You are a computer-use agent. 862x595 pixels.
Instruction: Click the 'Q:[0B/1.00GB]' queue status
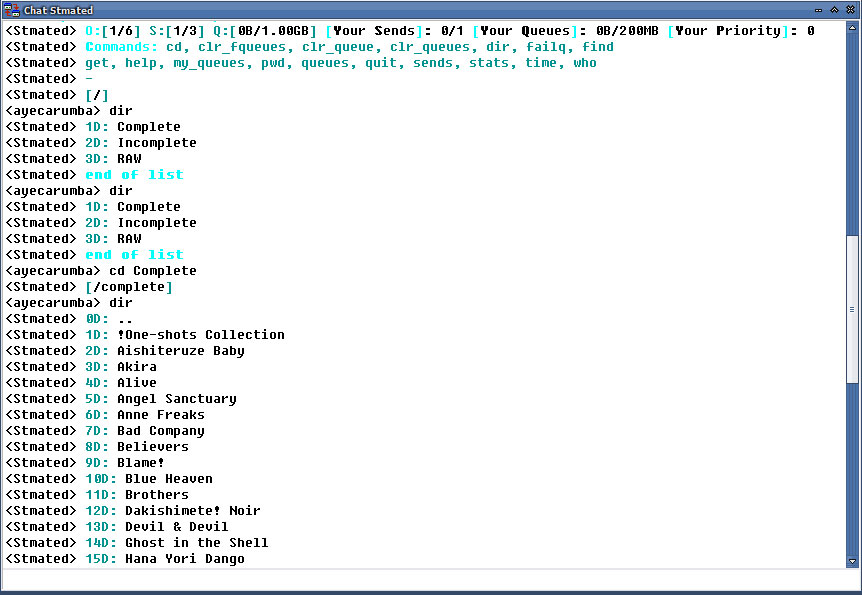tap(265, 31)
